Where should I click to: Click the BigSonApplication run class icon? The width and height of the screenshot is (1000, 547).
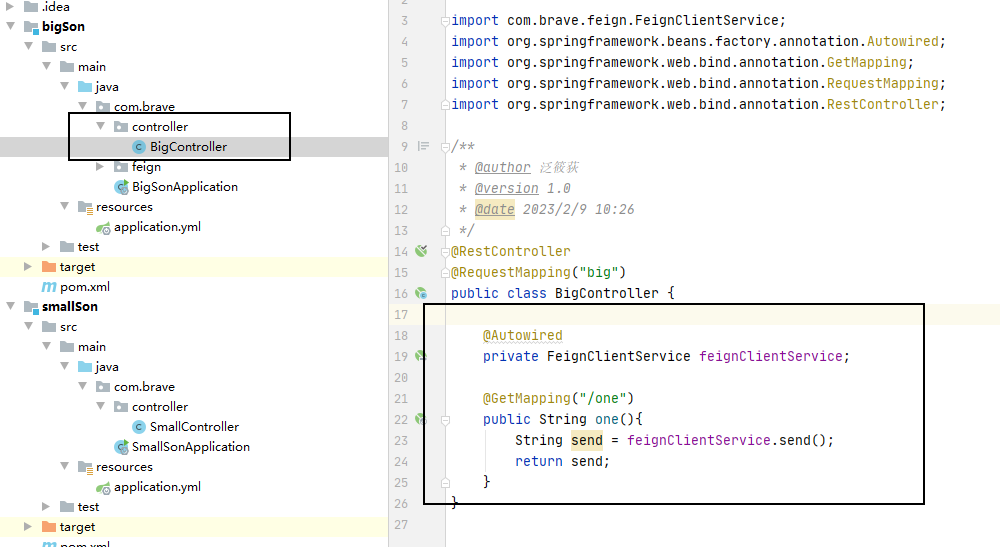coord(121,187)
